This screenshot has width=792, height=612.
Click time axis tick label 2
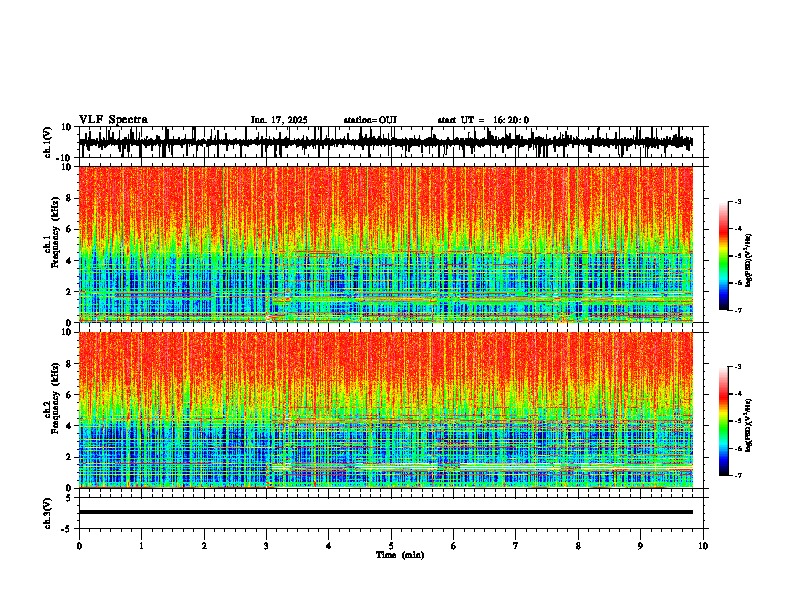pos(204,546)
